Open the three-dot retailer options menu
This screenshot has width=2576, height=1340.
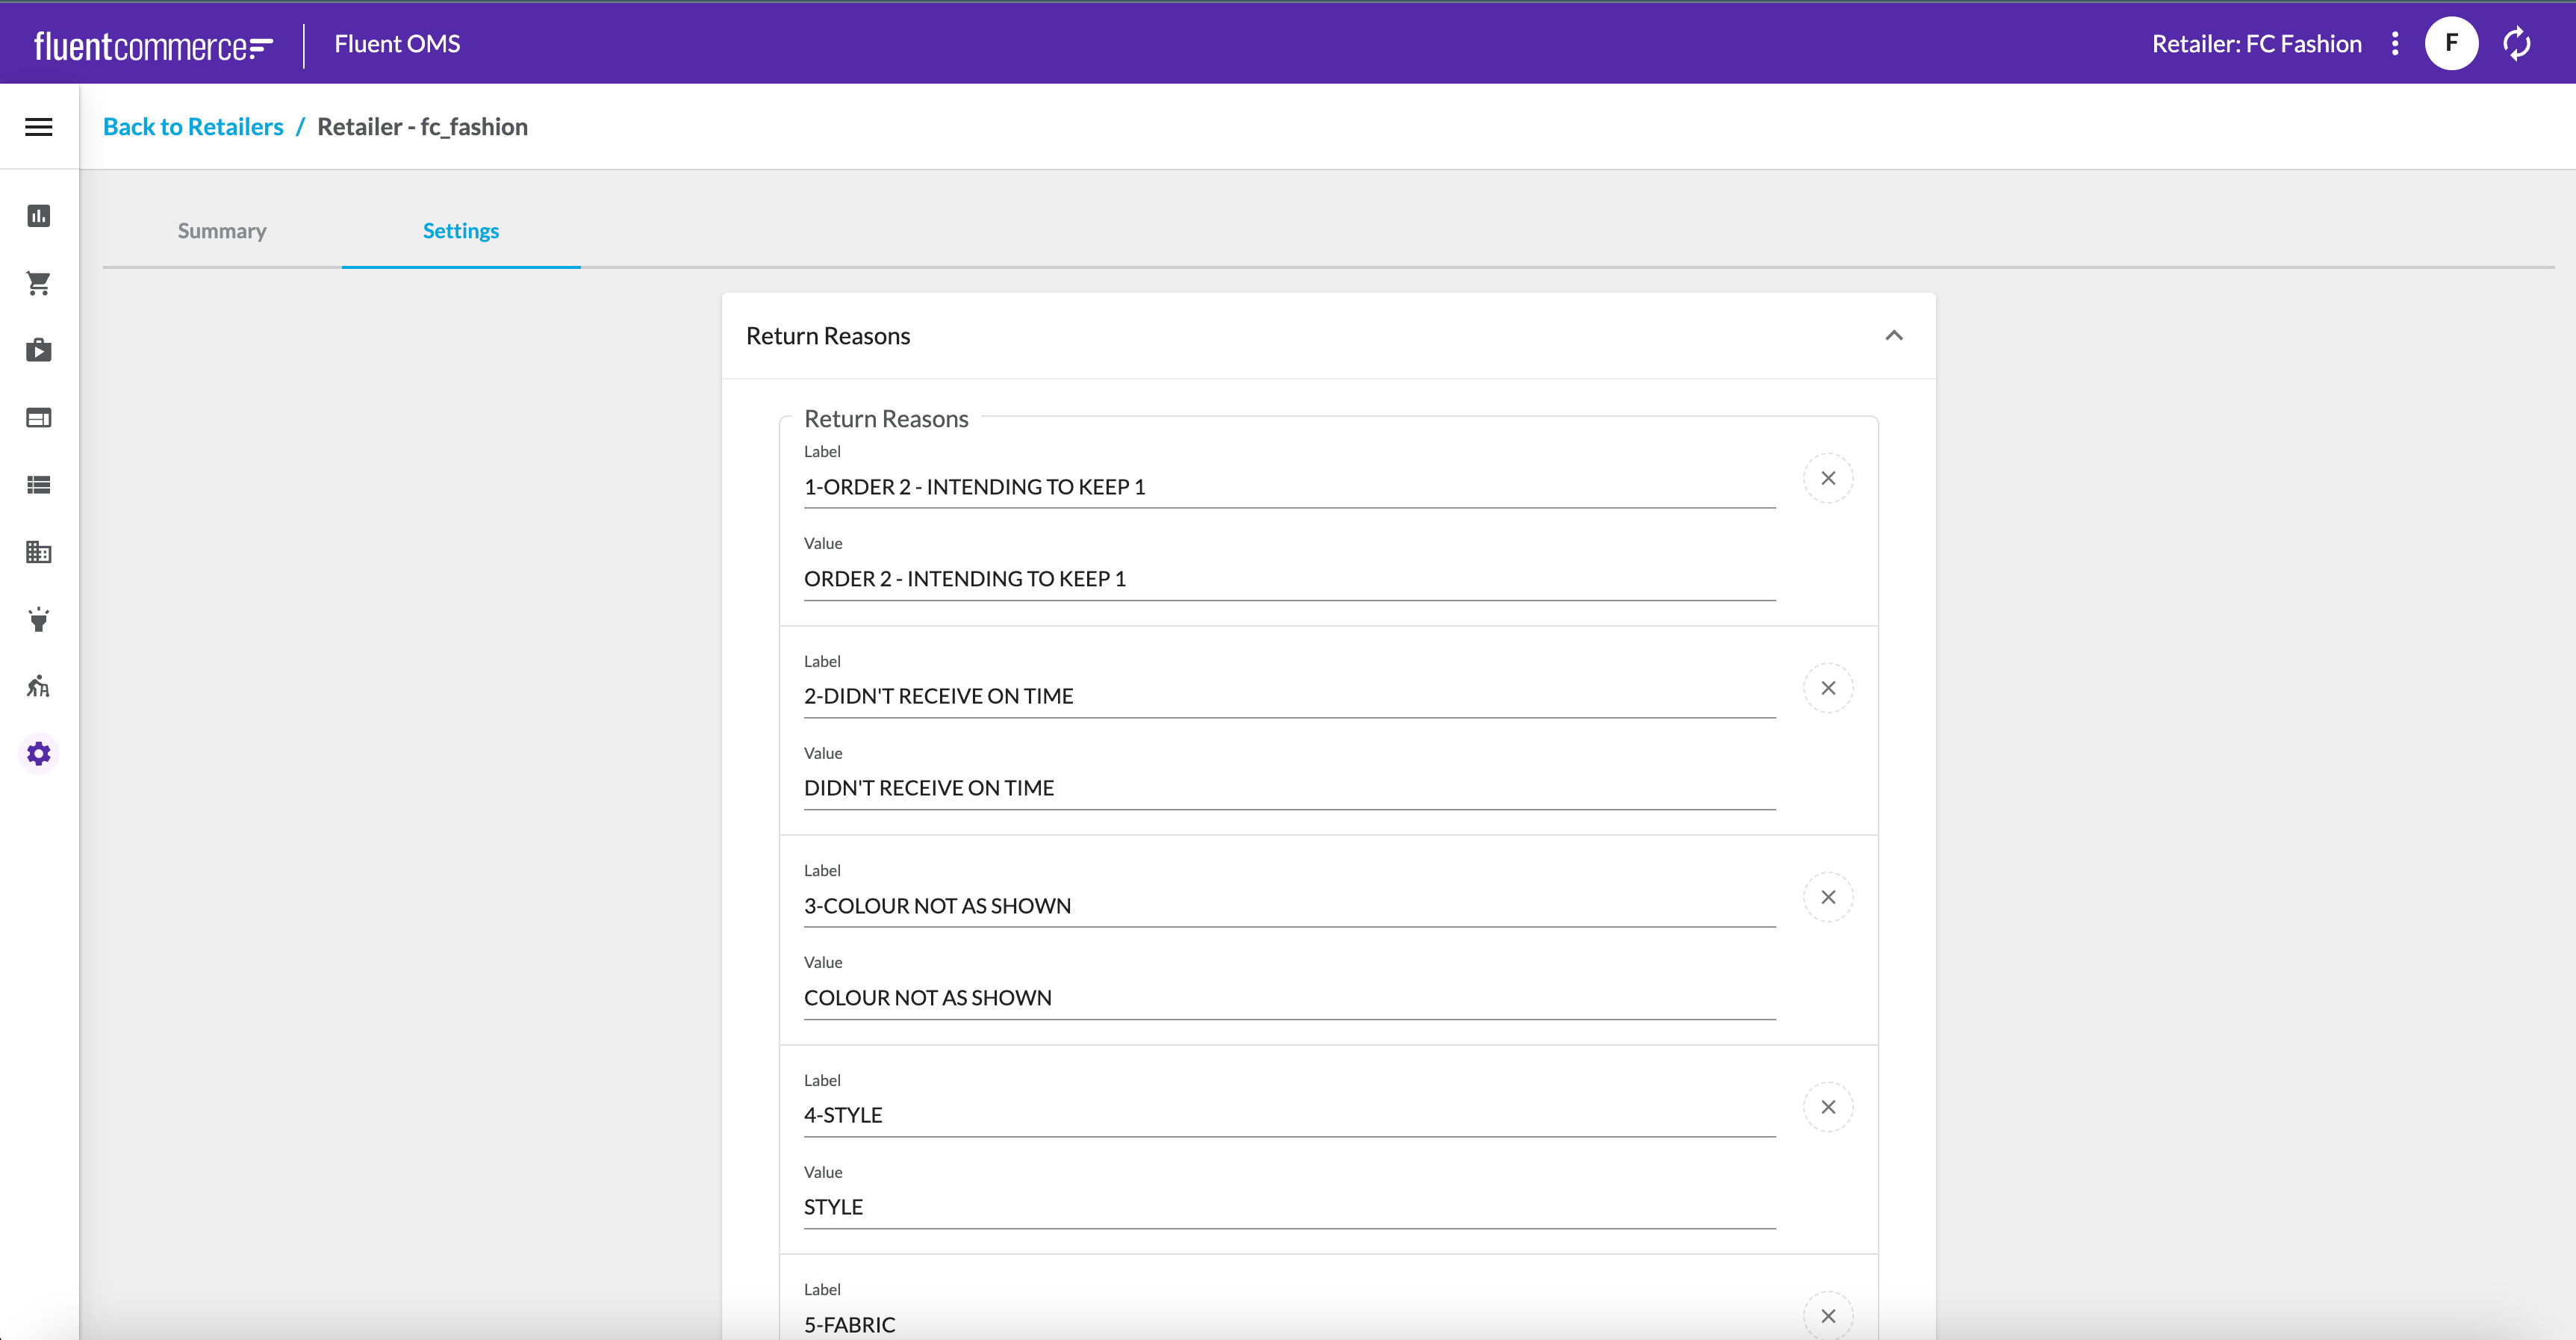pos(2395,44)
